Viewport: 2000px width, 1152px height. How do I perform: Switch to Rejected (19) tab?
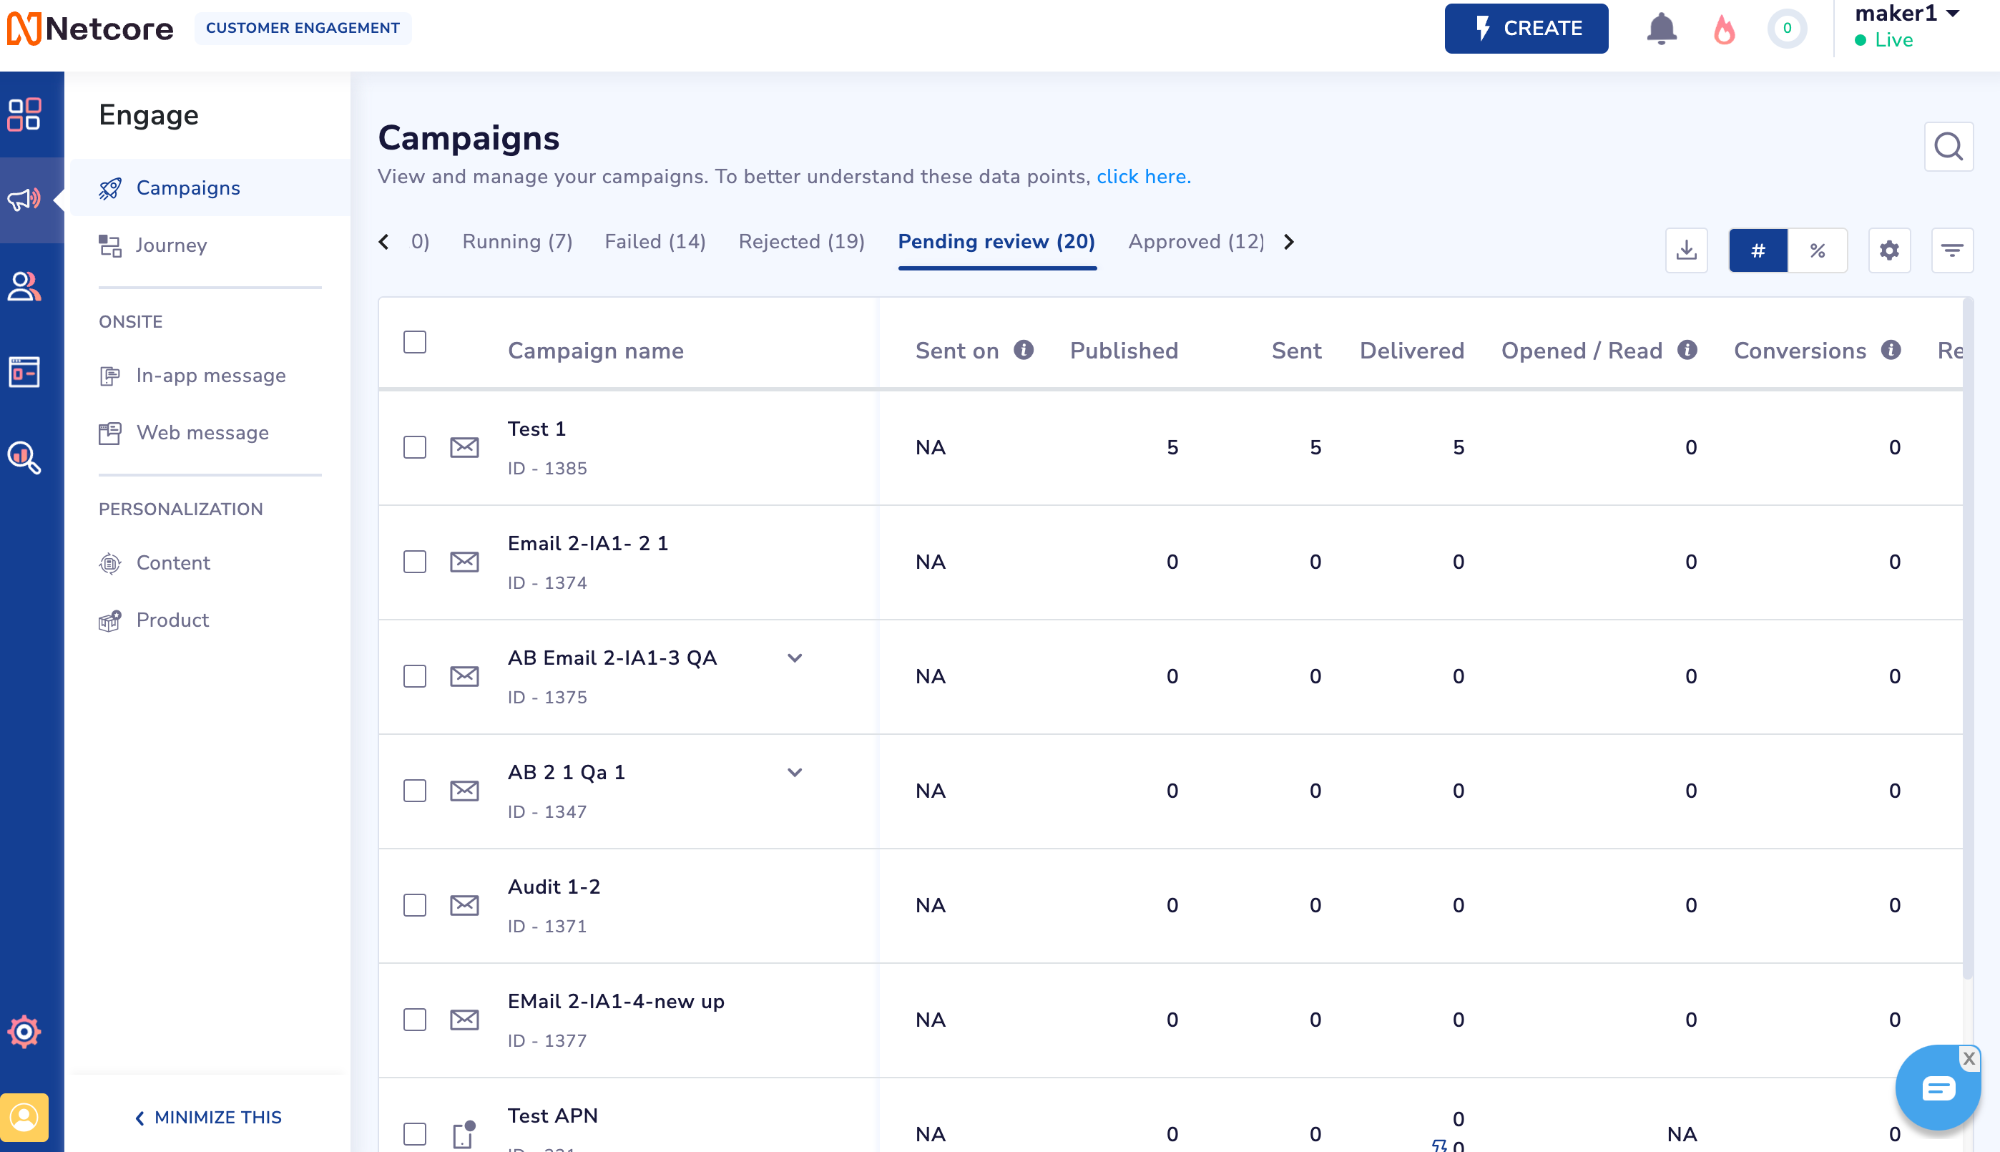point(801,241)
